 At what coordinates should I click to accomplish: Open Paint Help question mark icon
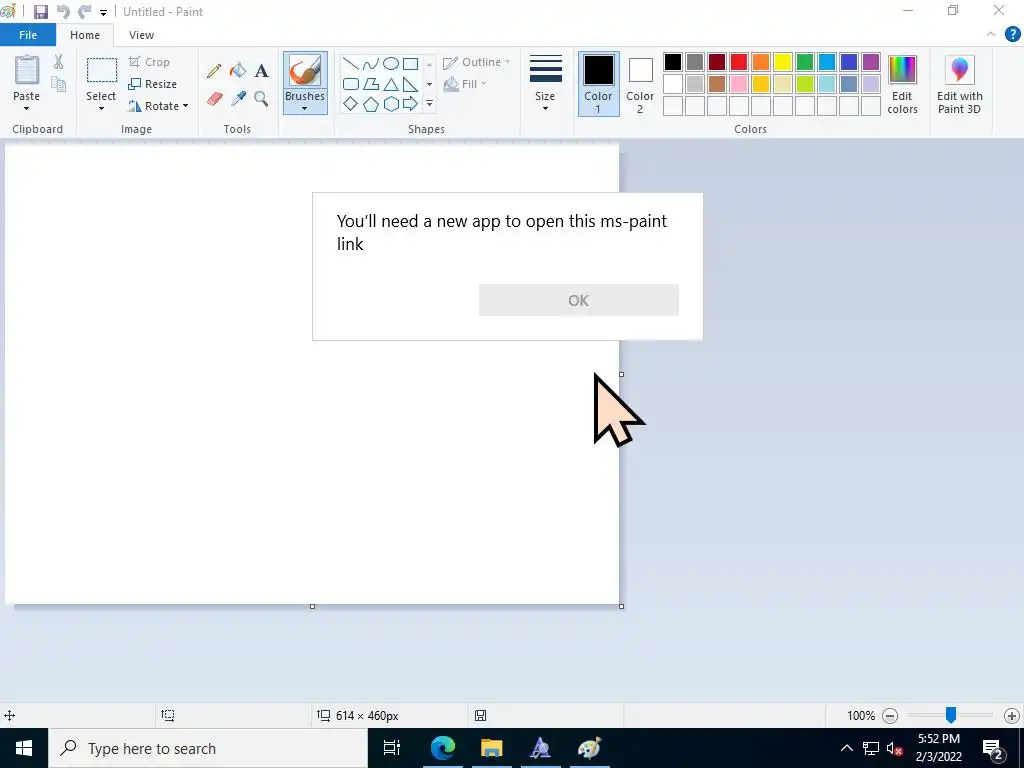[x=1012, y=35]
